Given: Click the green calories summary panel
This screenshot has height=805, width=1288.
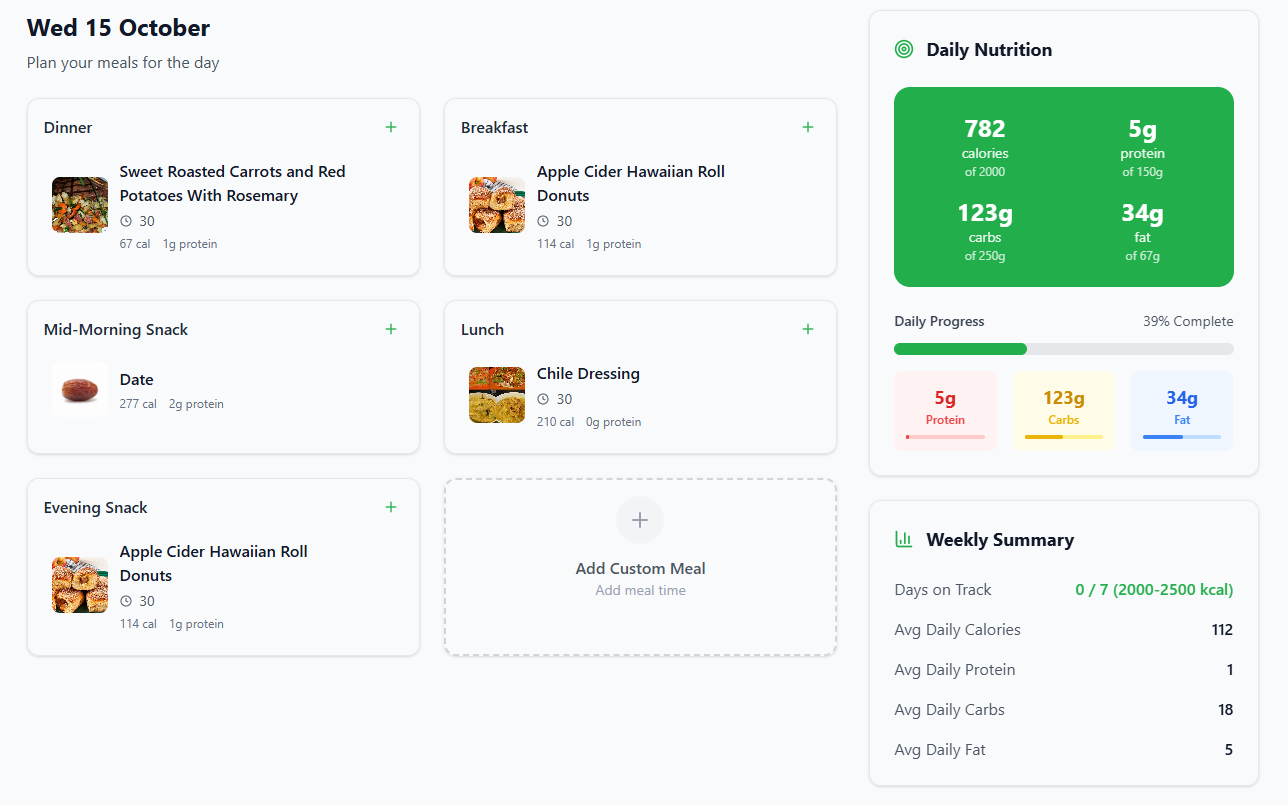Looking at the screenshot, I should pyautogui.click(x=1063, y=187).
